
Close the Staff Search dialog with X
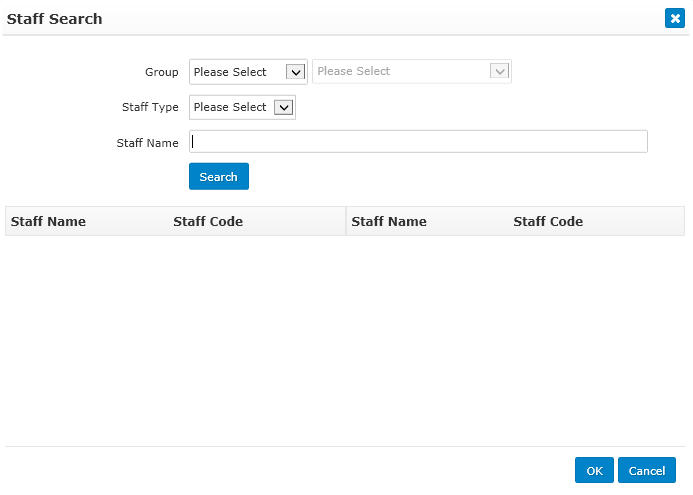[674, 18]
